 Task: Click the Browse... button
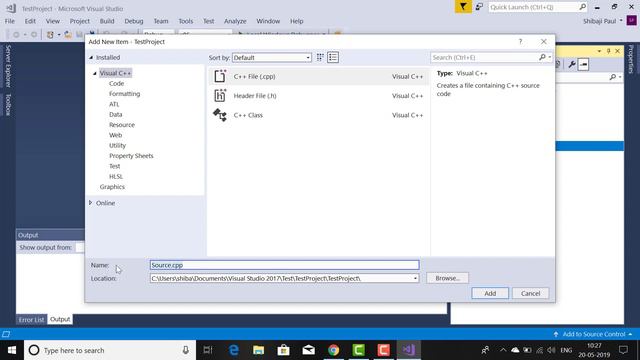click(x=447, y=278)
